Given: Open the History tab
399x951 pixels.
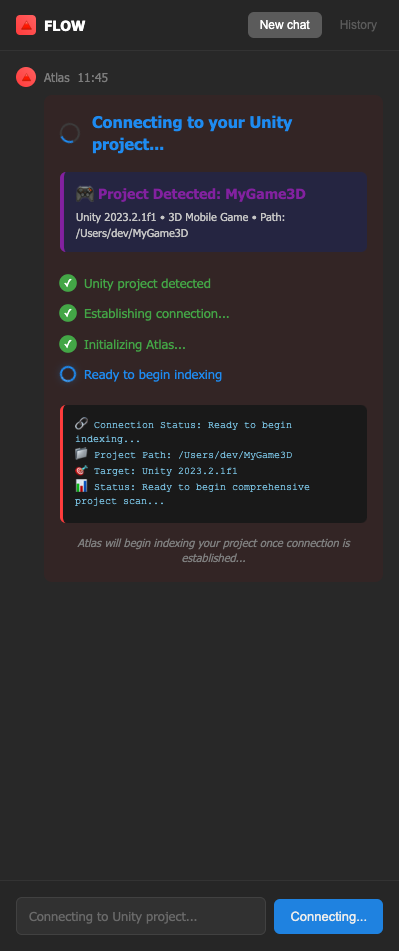Looking at the screenshot, I should click(x=358, y=25).
